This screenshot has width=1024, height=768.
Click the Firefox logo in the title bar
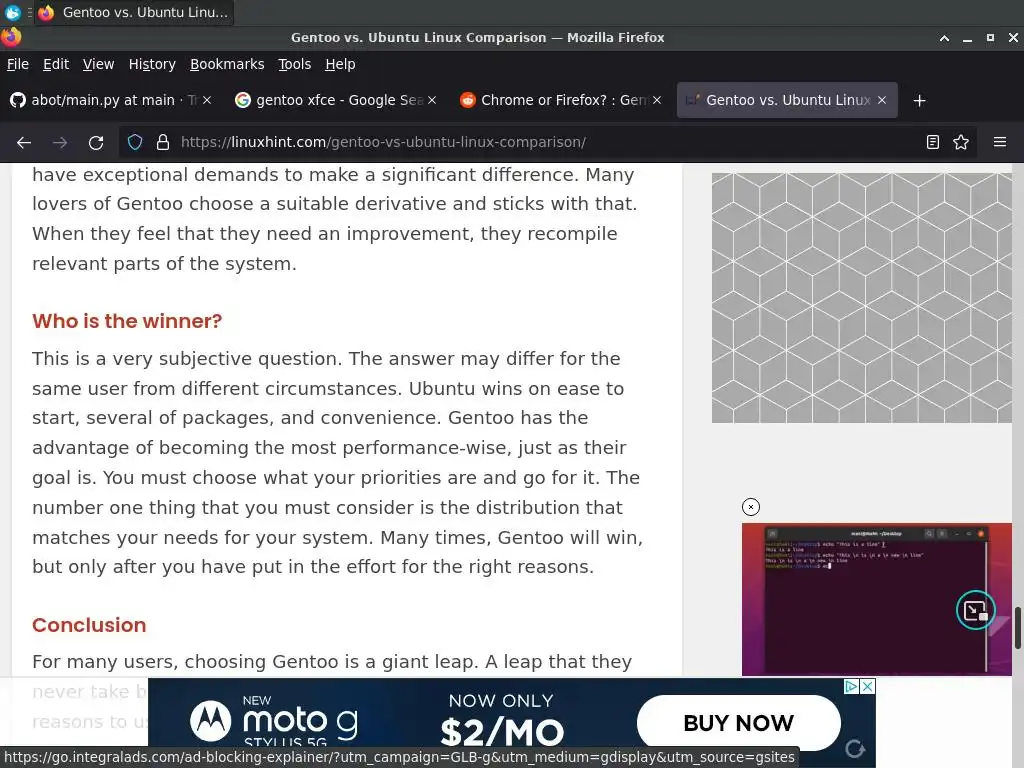(x=10, y=37)
